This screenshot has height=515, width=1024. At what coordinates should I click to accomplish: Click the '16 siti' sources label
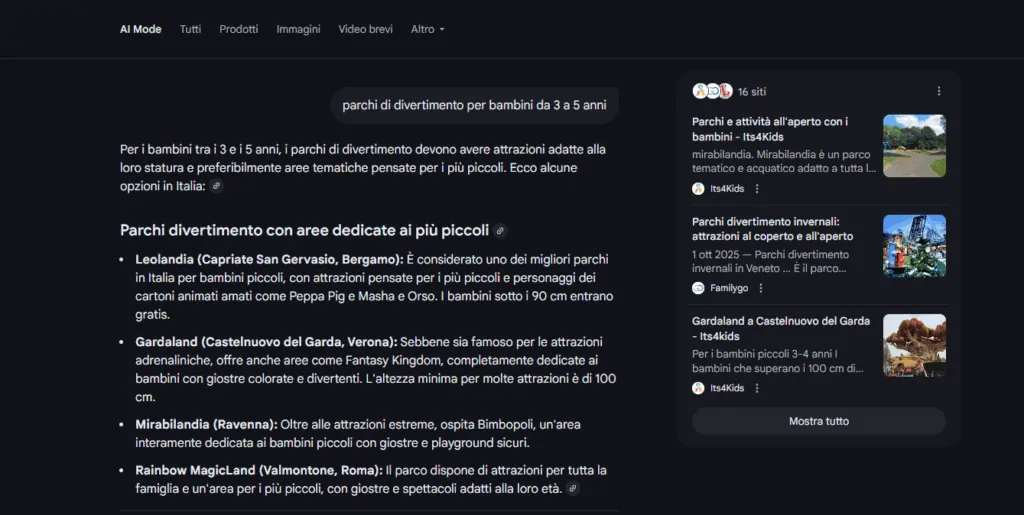(x=752, y=92)
